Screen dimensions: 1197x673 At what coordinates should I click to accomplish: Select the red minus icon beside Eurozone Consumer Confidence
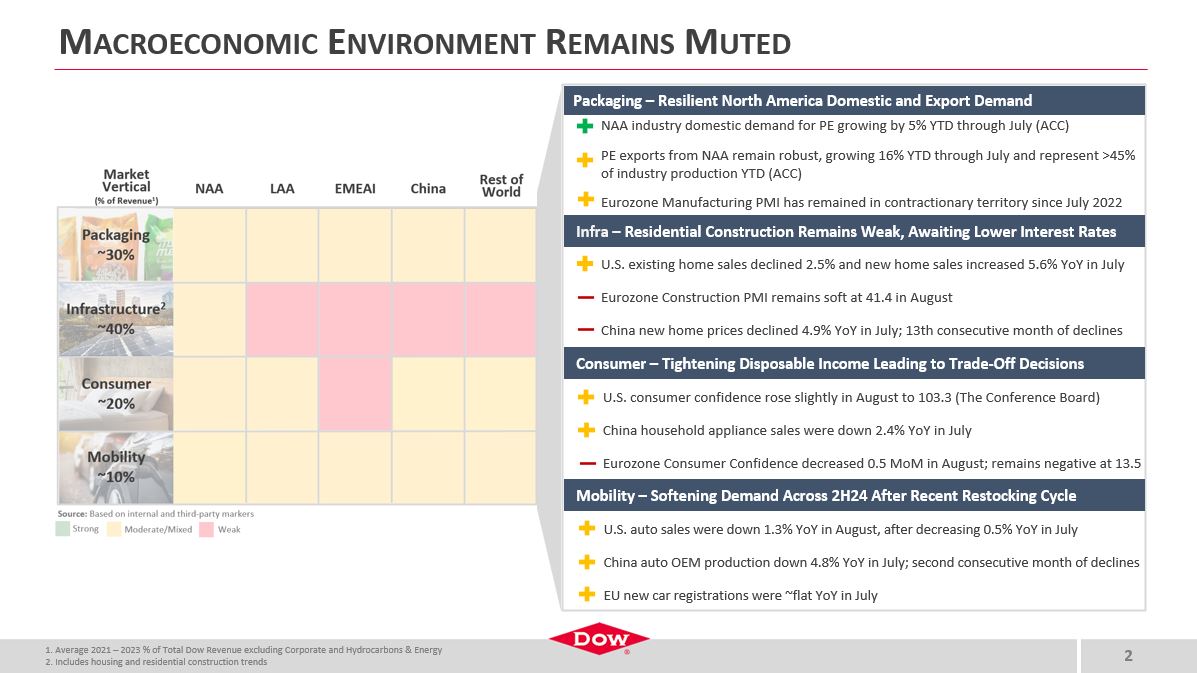(587, 464)
